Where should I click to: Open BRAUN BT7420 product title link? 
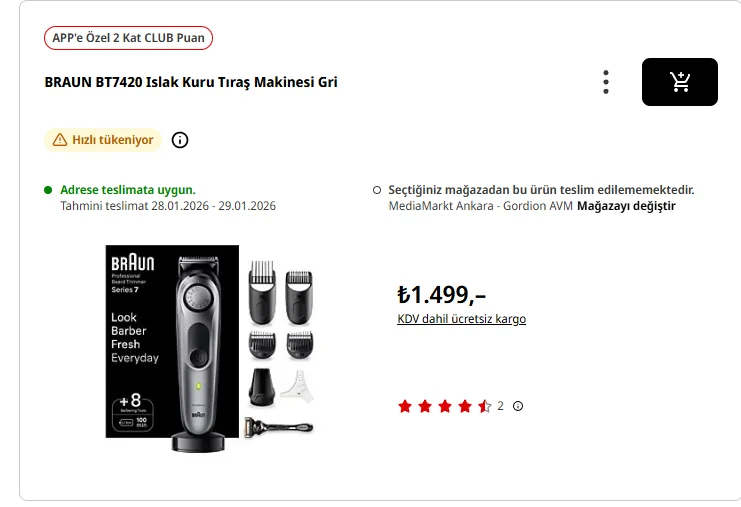pos(191,82)
